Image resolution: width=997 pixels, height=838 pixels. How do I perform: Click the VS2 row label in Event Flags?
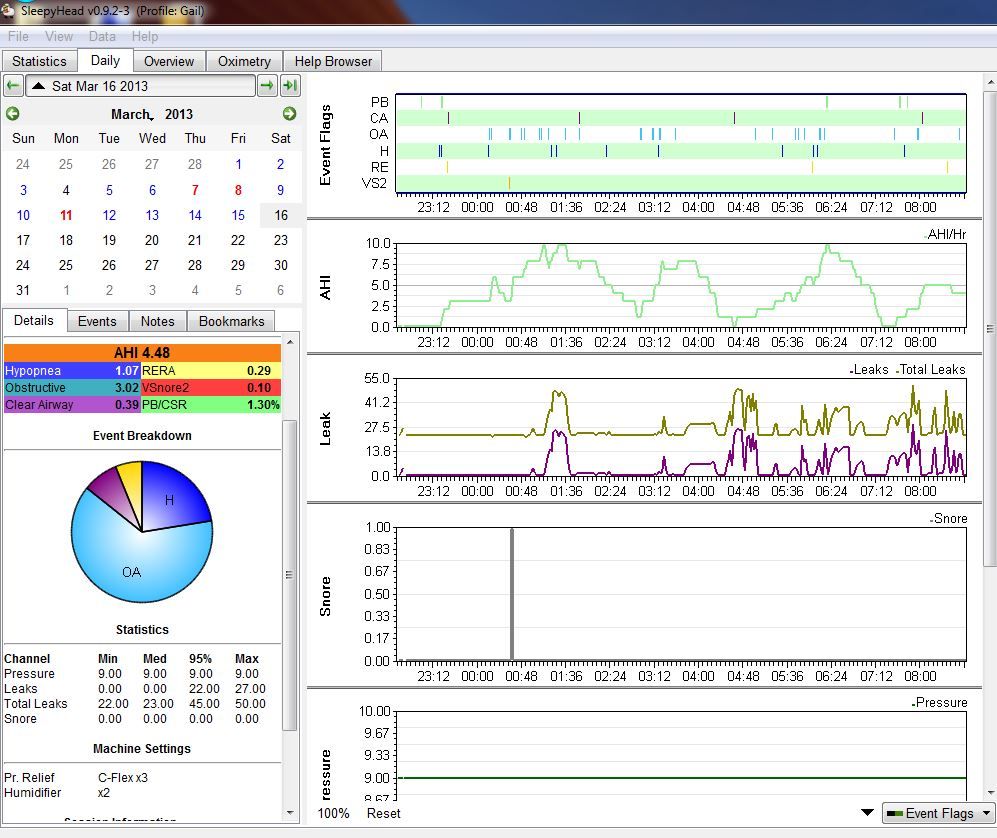point(374,183)
